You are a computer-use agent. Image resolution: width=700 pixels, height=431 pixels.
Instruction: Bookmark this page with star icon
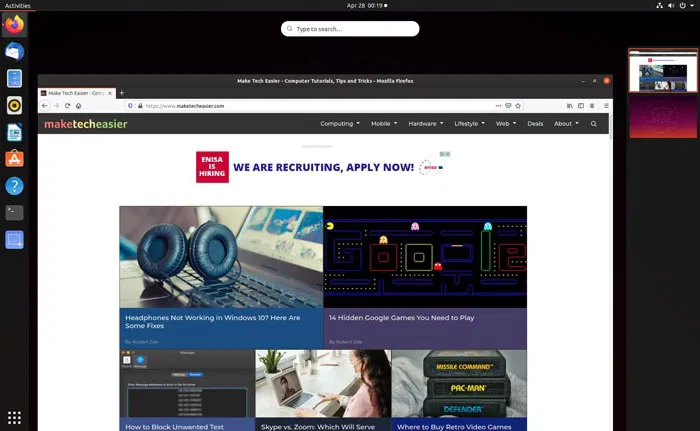coord(518,106)
